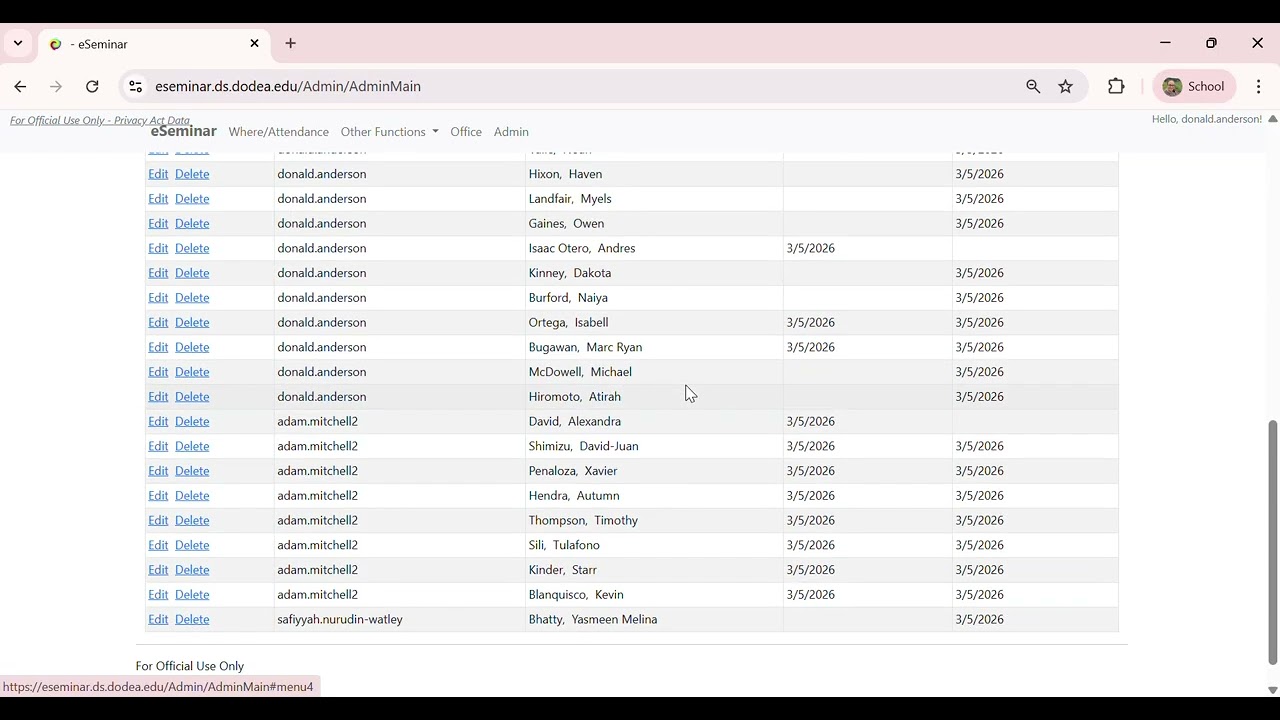Viewport: 1280px width, 720px height.
Task: Edit the Hendra, Autumn row
Action: [158, 496]
